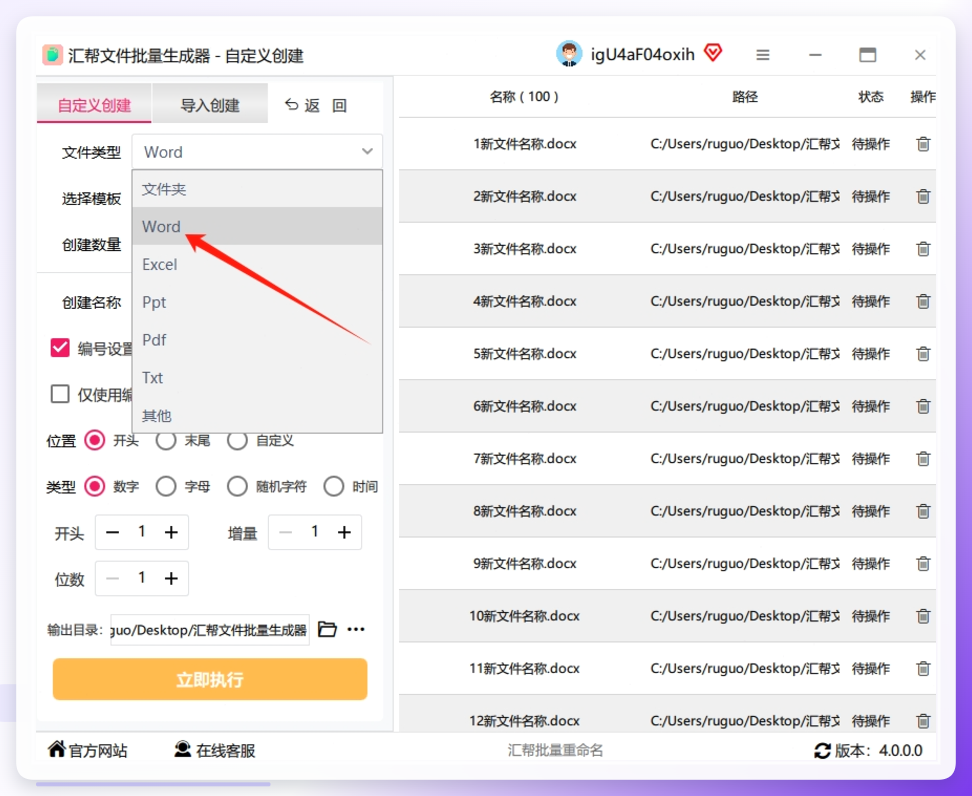This screenshot has width=972, height=796.
Task: Enable the 仅使用编号 checkbox
Action: pyautogui.click(x=60, y=394)
